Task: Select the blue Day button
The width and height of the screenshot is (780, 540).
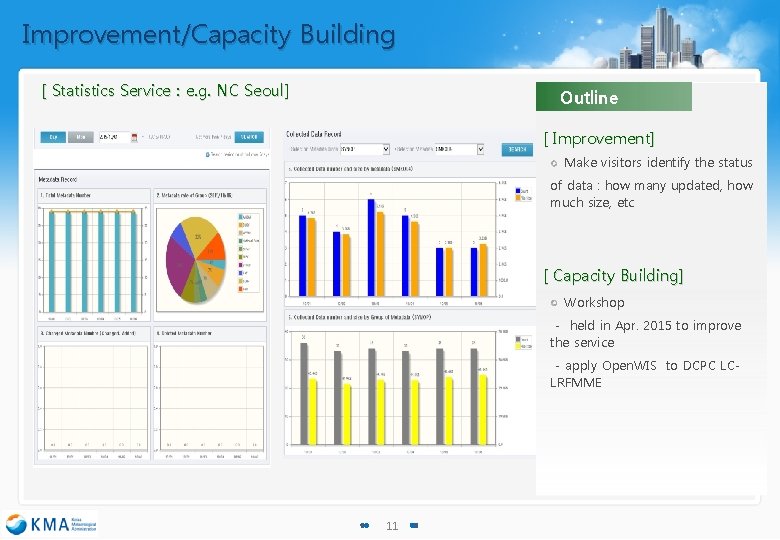Action: click(53, 137)
